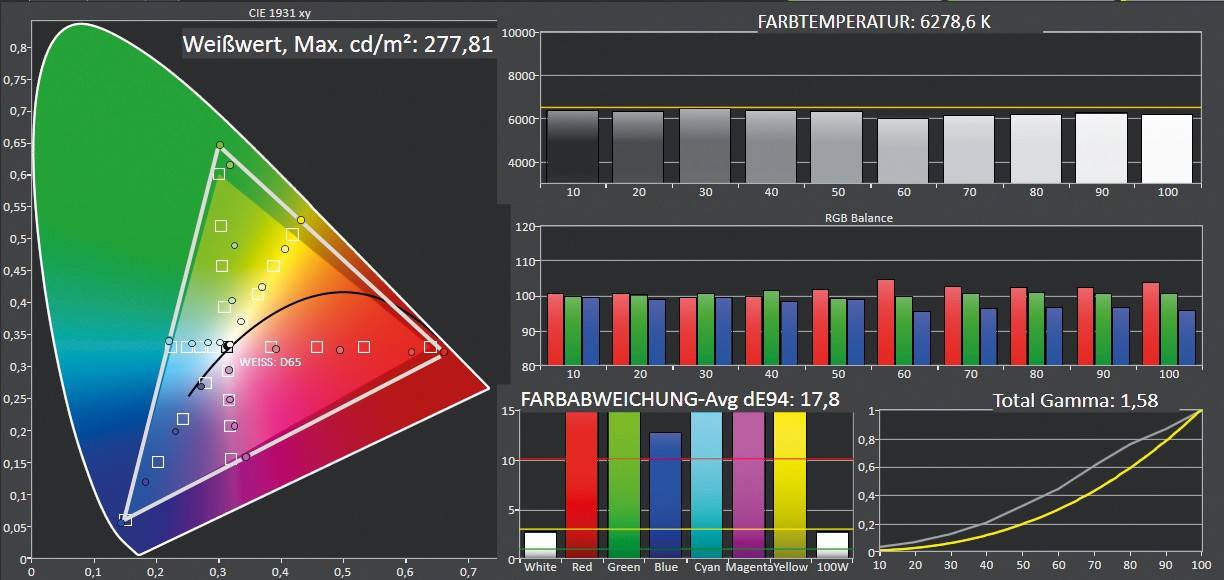1224x580 pixels.
Task: Select the color temperature bar at 60
Action: [x=903, y=151]
